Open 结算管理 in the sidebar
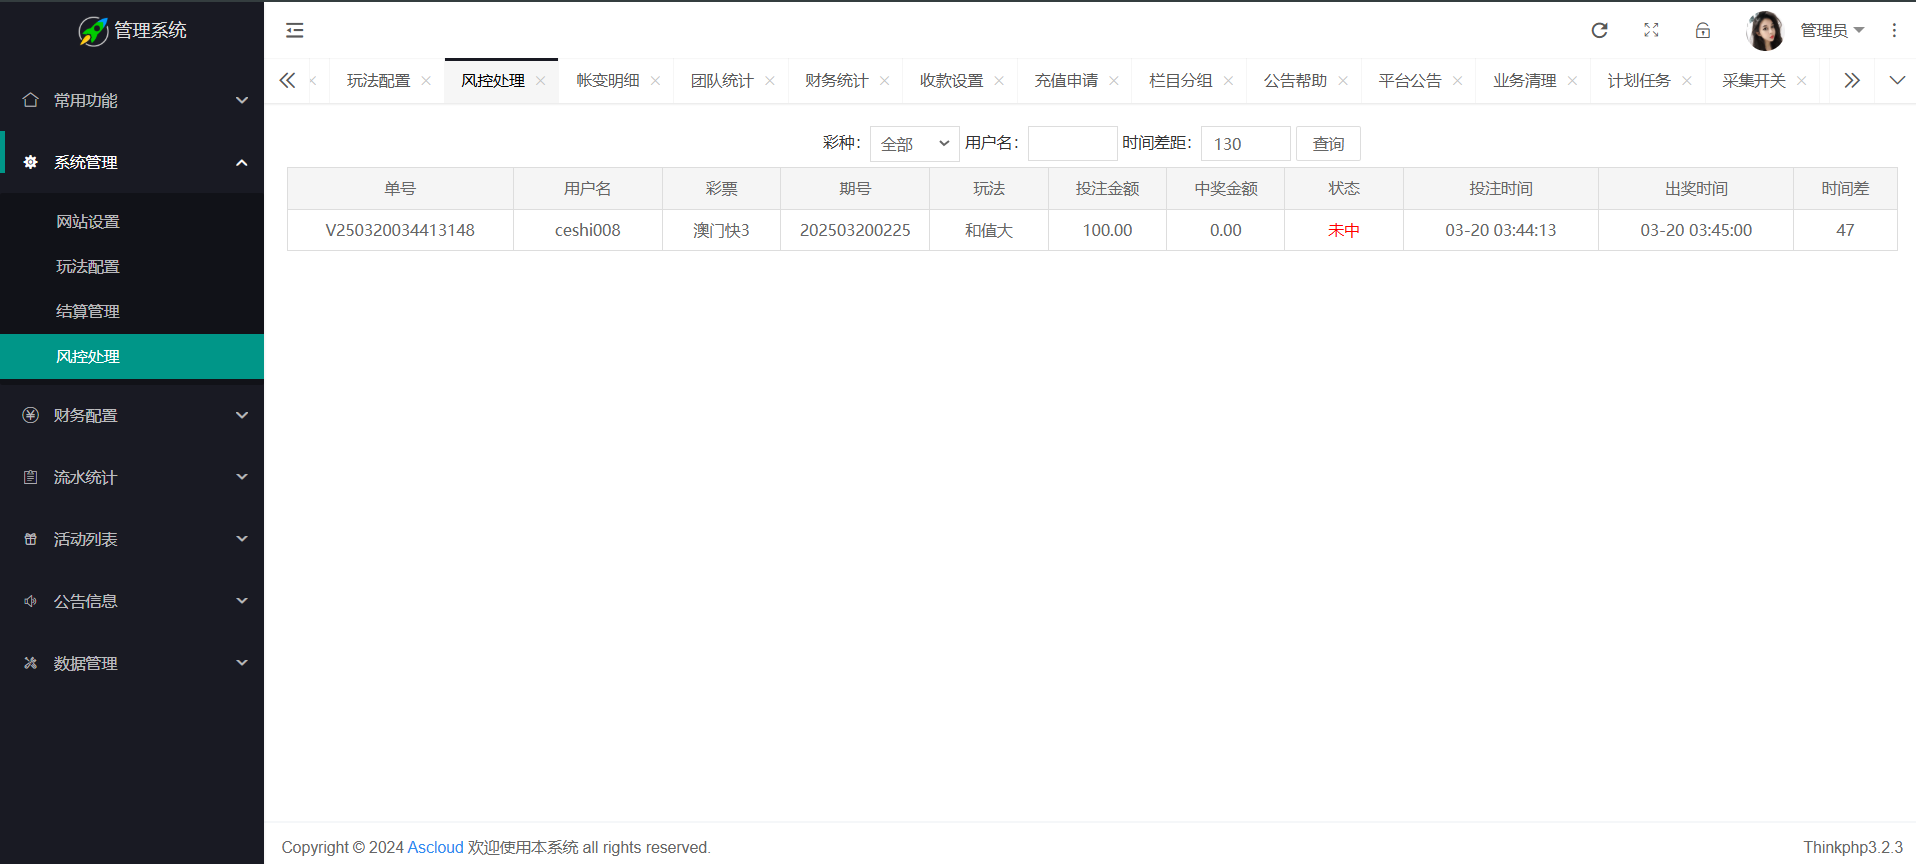Image resolution: width=1916 pixels, height=864 pixels. 132,312
